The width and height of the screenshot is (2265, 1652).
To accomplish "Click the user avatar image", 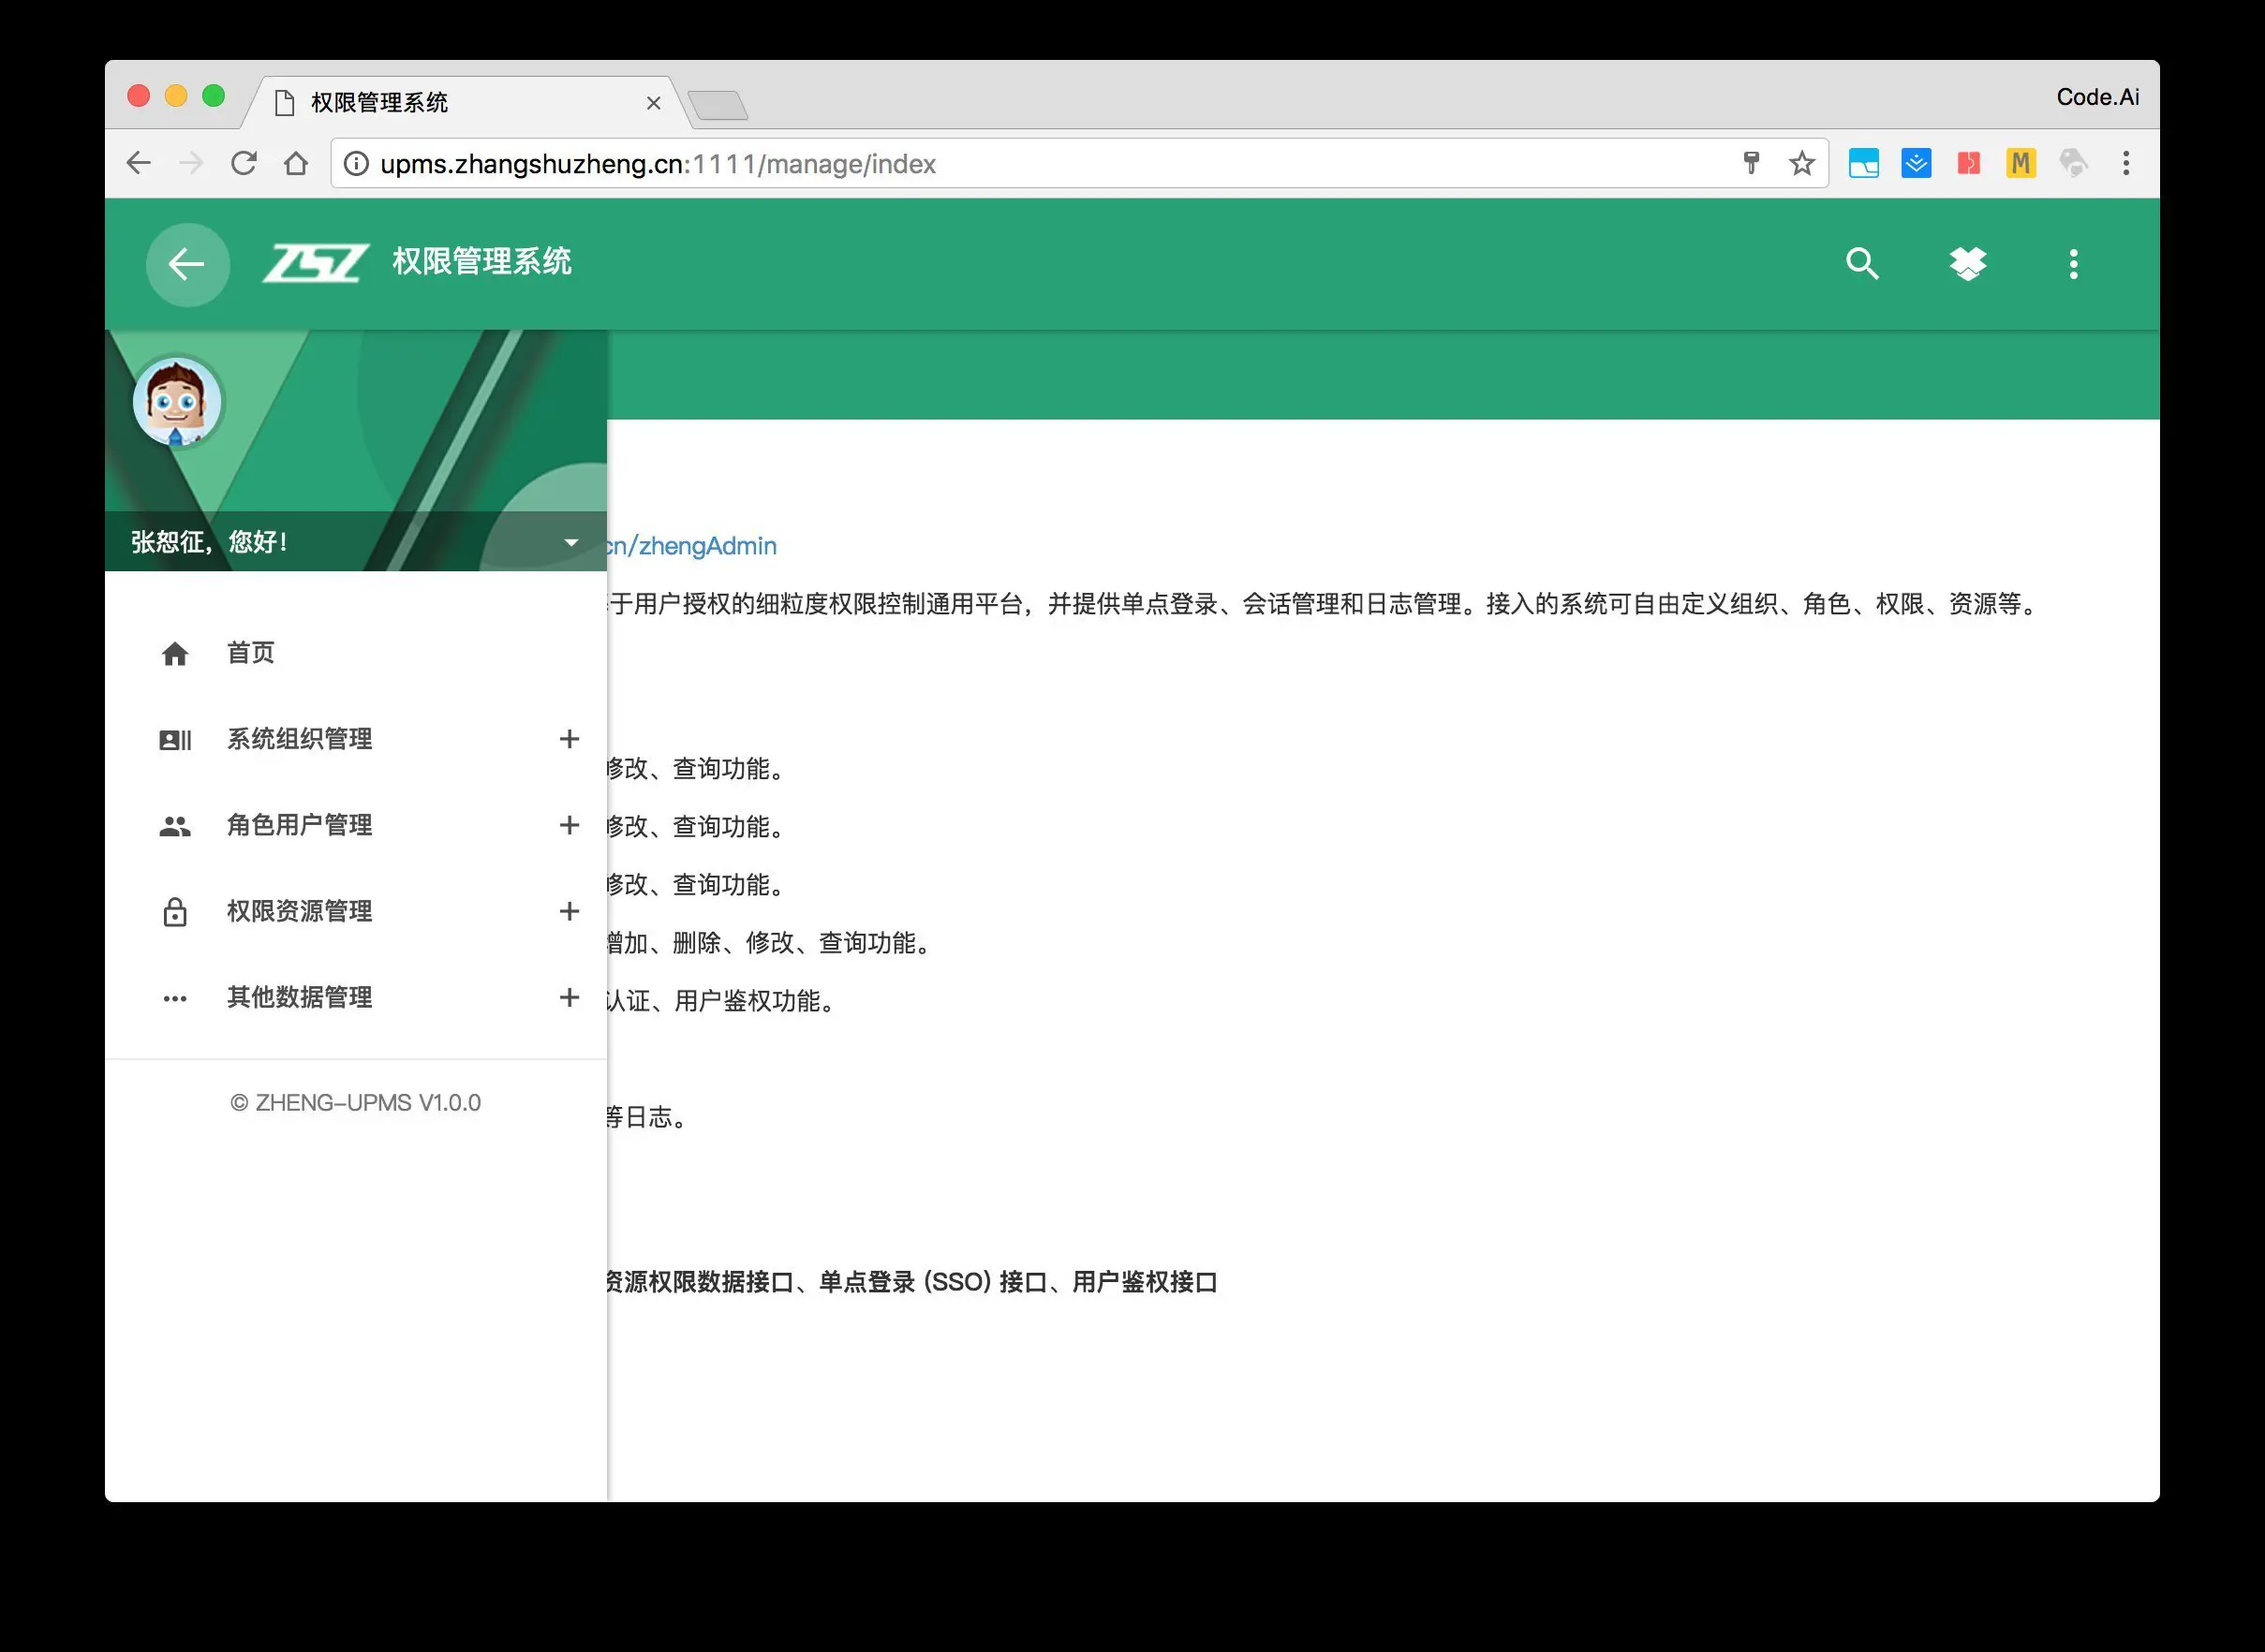I will (177, 402).
